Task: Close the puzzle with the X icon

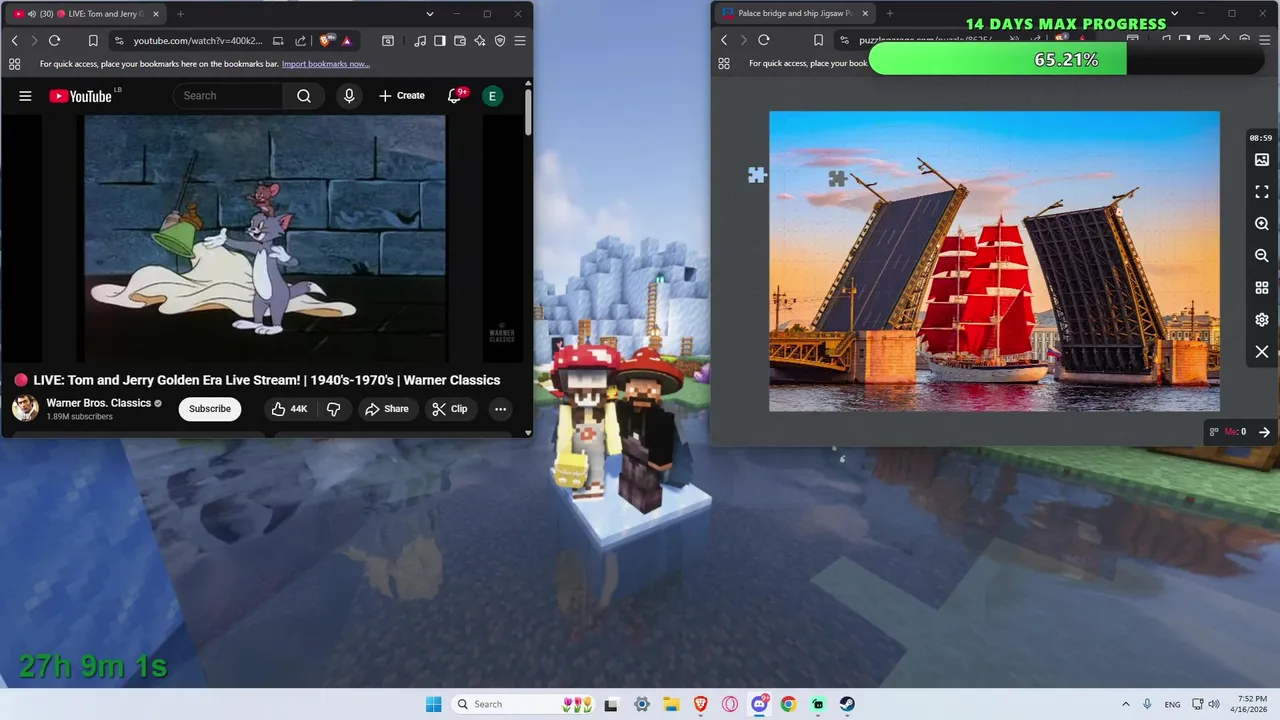Action: click(x=1262, y=352)
